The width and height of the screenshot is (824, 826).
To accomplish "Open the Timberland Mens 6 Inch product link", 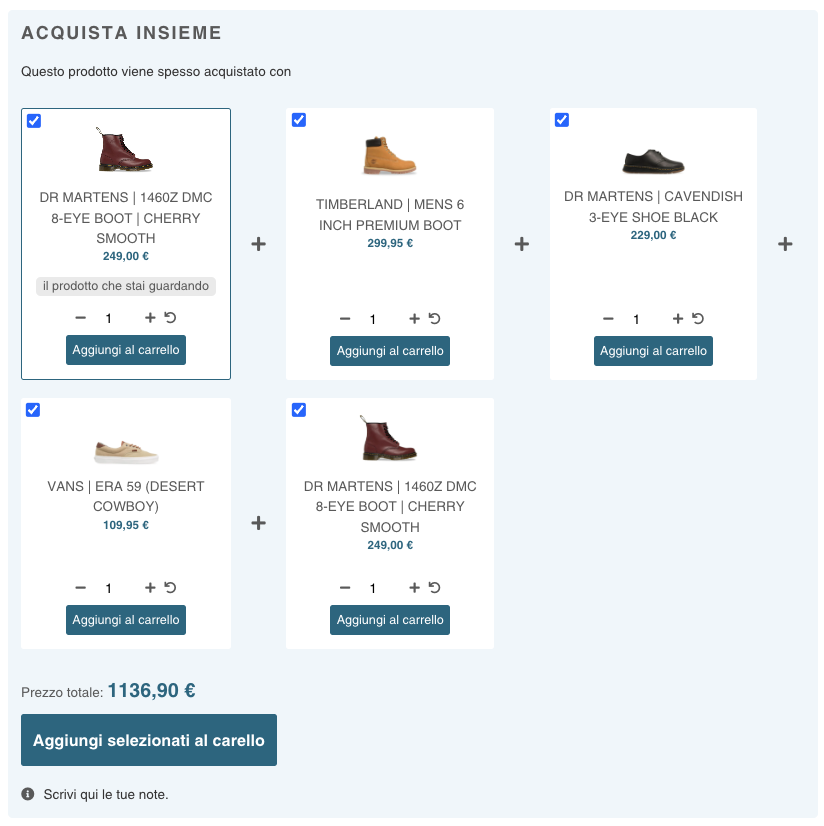I will tap(389, 215).
